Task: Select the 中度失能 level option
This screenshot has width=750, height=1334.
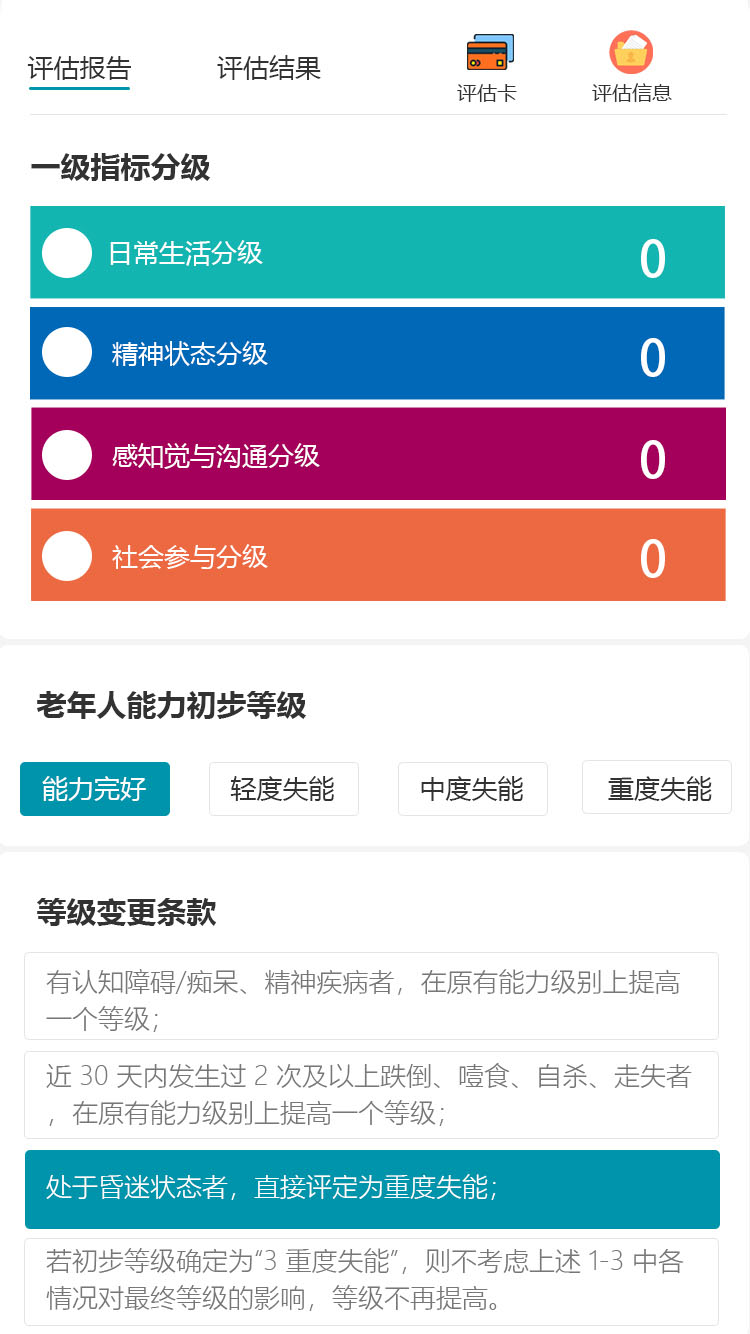Action: [472, 789]
